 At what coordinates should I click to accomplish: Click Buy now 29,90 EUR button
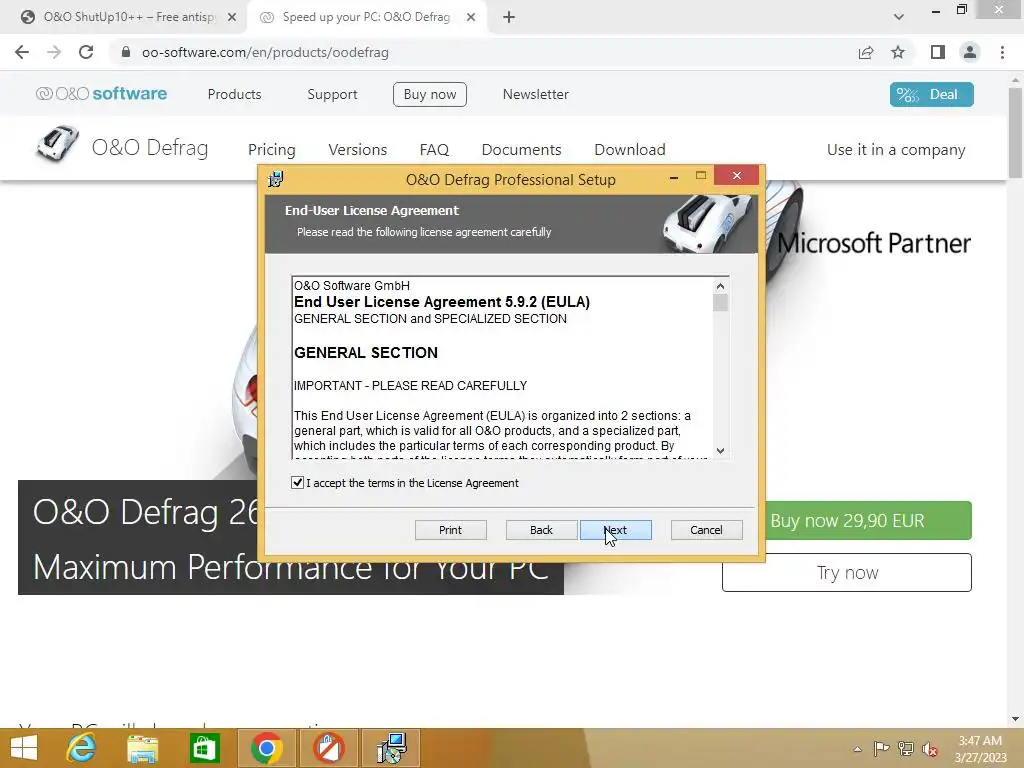click(868, 520)
